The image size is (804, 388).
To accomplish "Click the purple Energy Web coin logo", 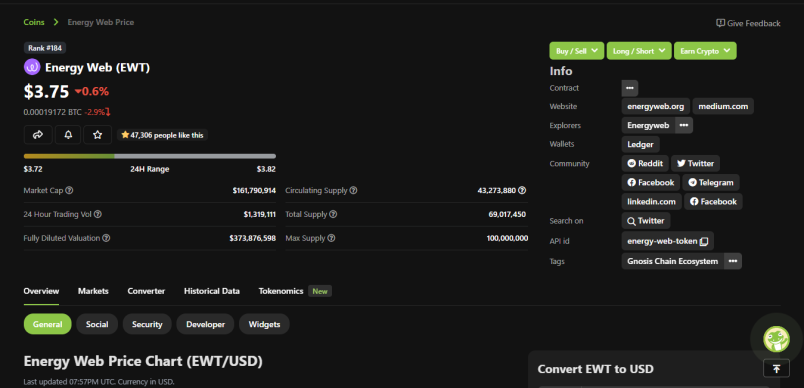I will pyautogui.click(x=32, y=67).
